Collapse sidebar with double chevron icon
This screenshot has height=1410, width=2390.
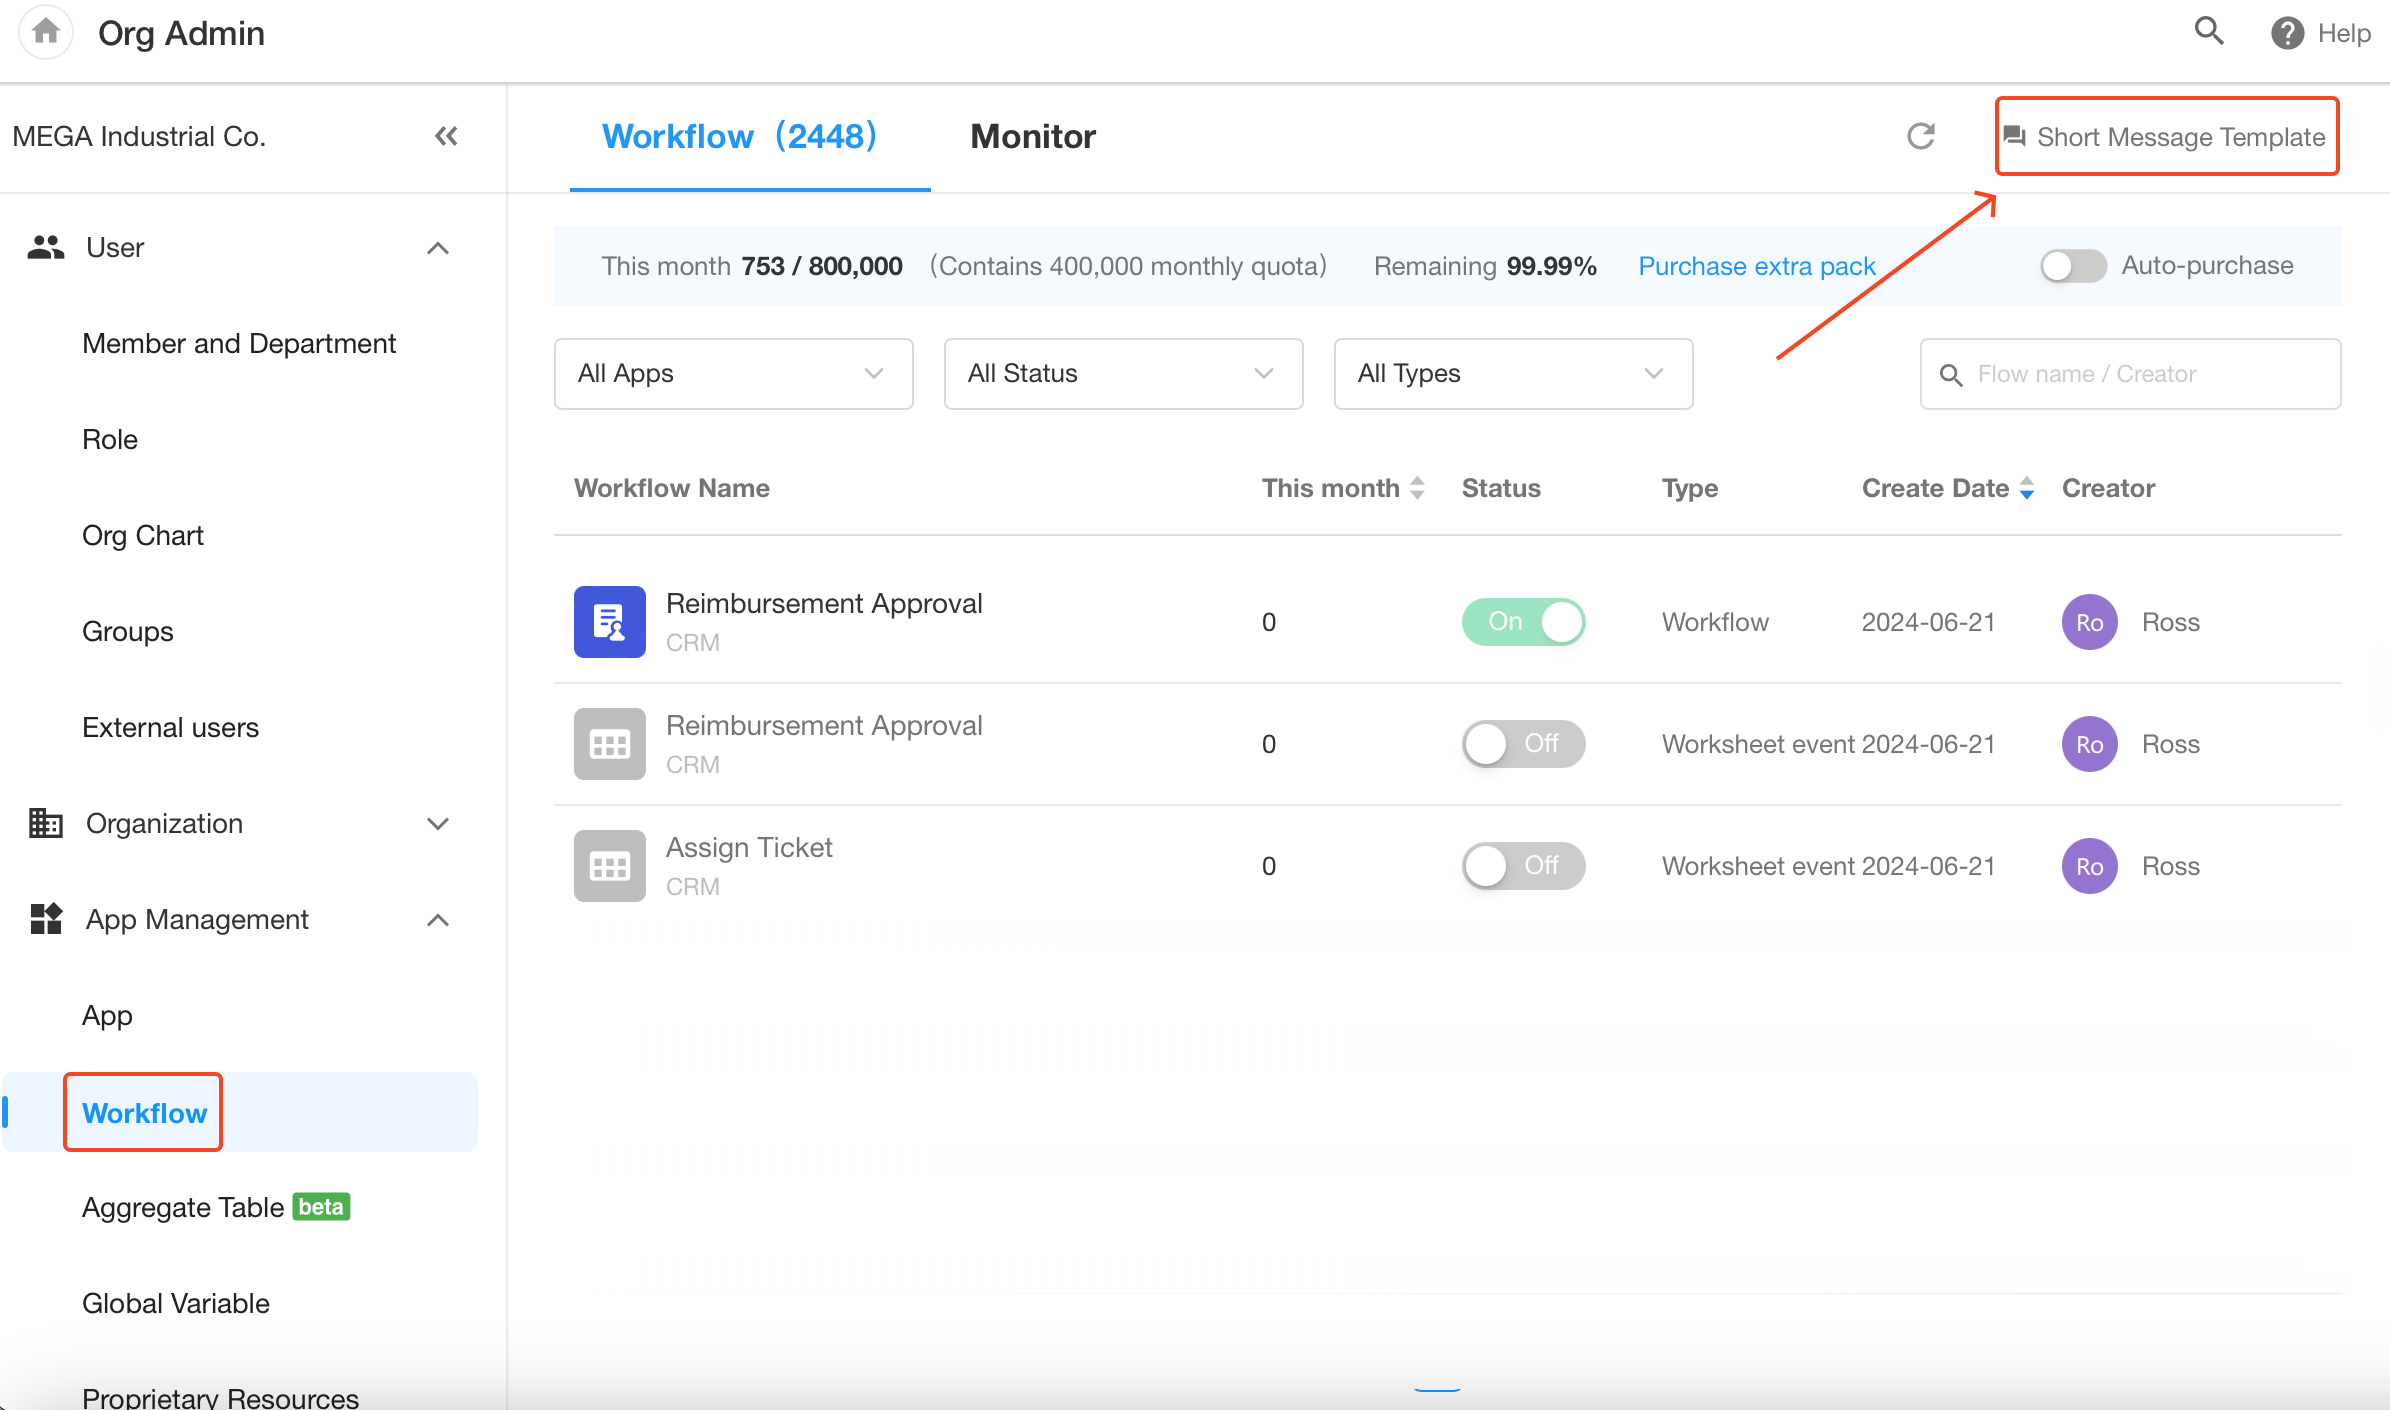[x=446, y=136]
